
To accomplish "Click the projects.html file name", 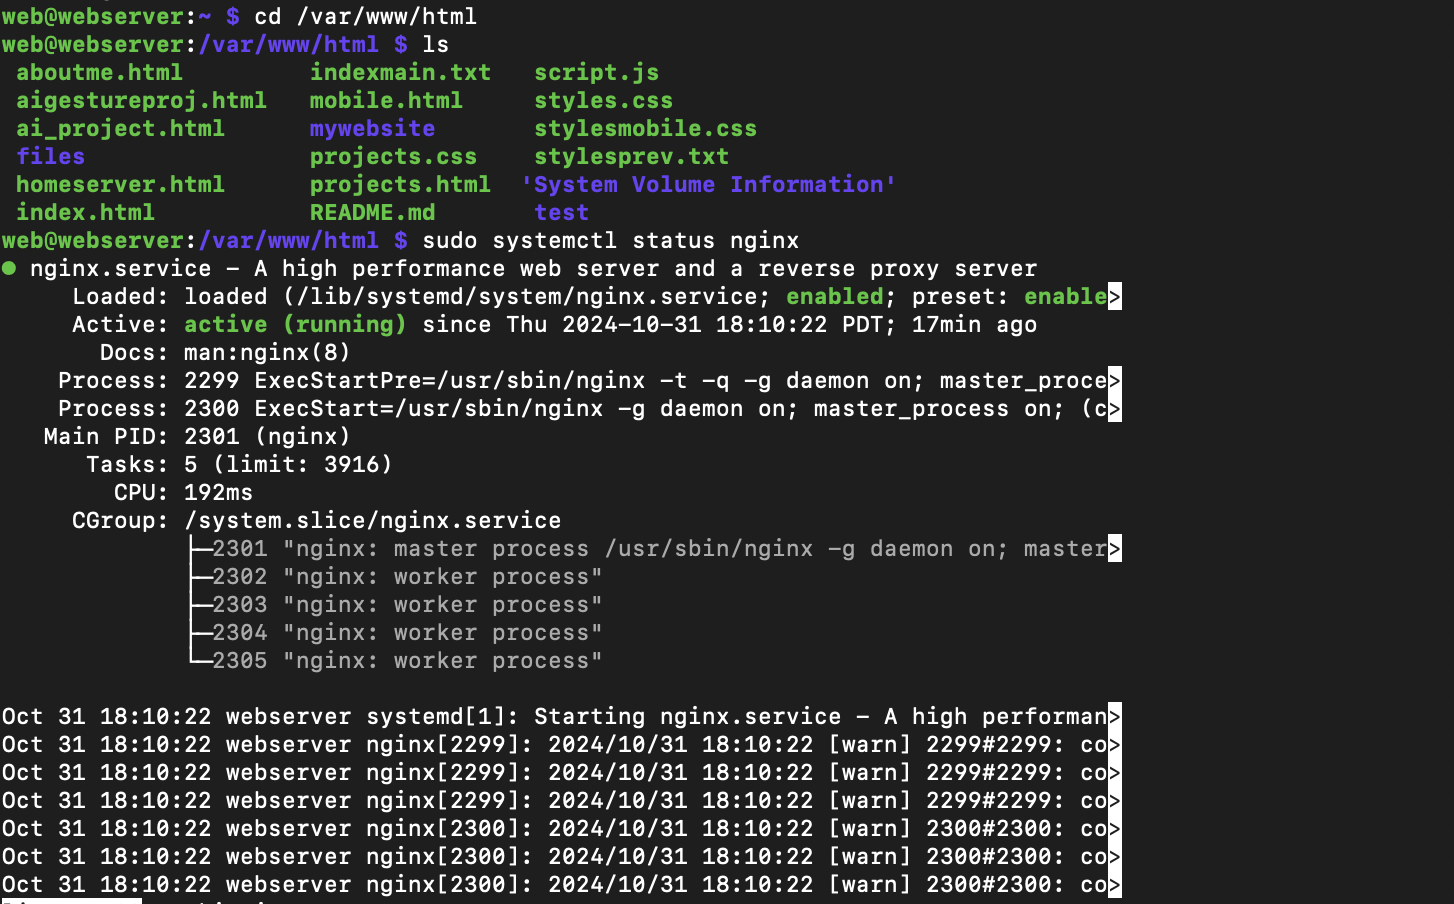I will click(399, 184).
